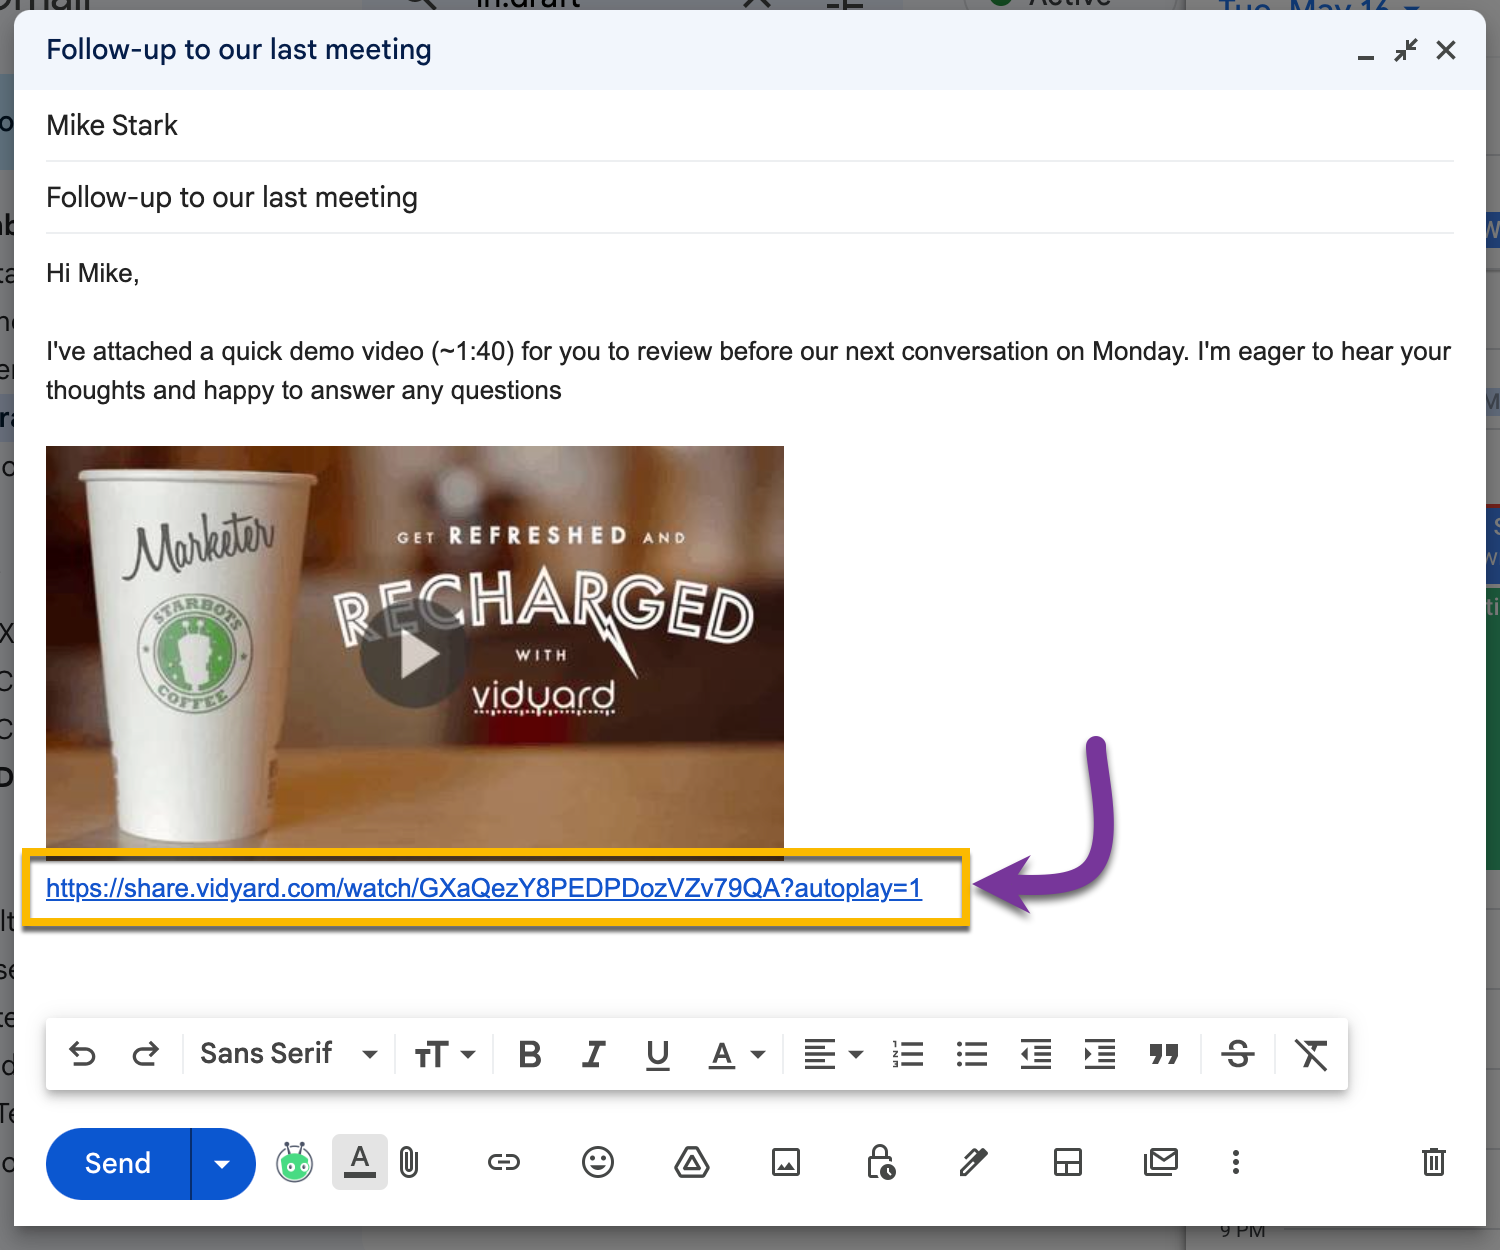This screenshot has width=1500, height=1250.
Task: Insert a numbered list
Action: click(x=908, y=1054)
